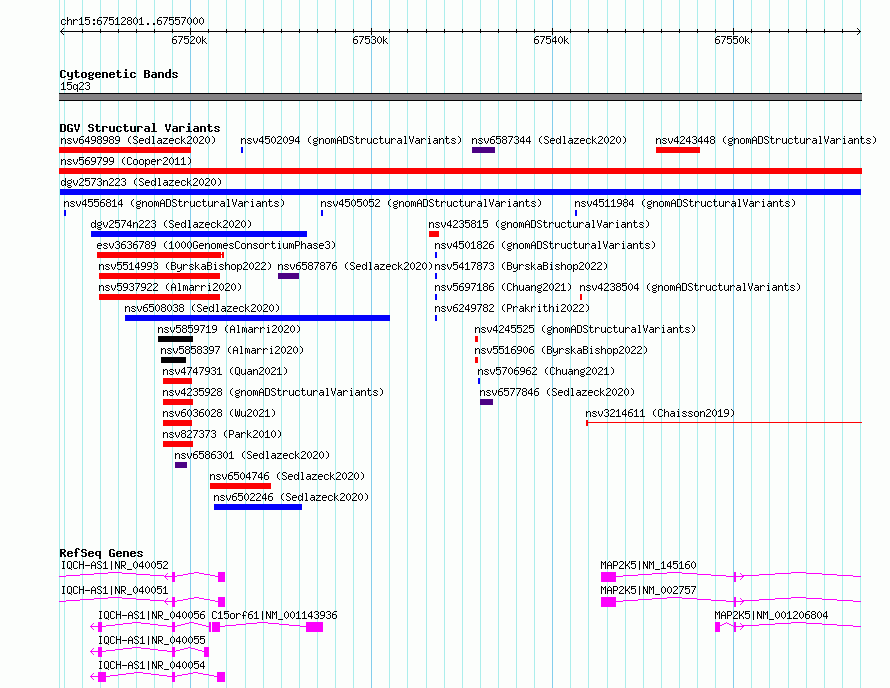The width and height of the screenshot is (890, 688).
Task: Click the chr15:67512801..67557000 coordinate text
Action: (132, 21)
